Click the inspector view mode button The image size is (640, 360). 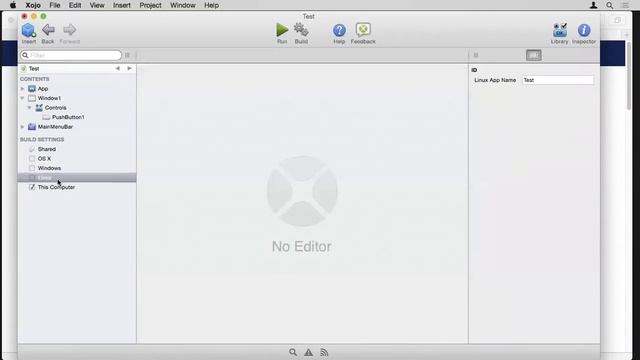pyautogui.click(x=533, y=55)
